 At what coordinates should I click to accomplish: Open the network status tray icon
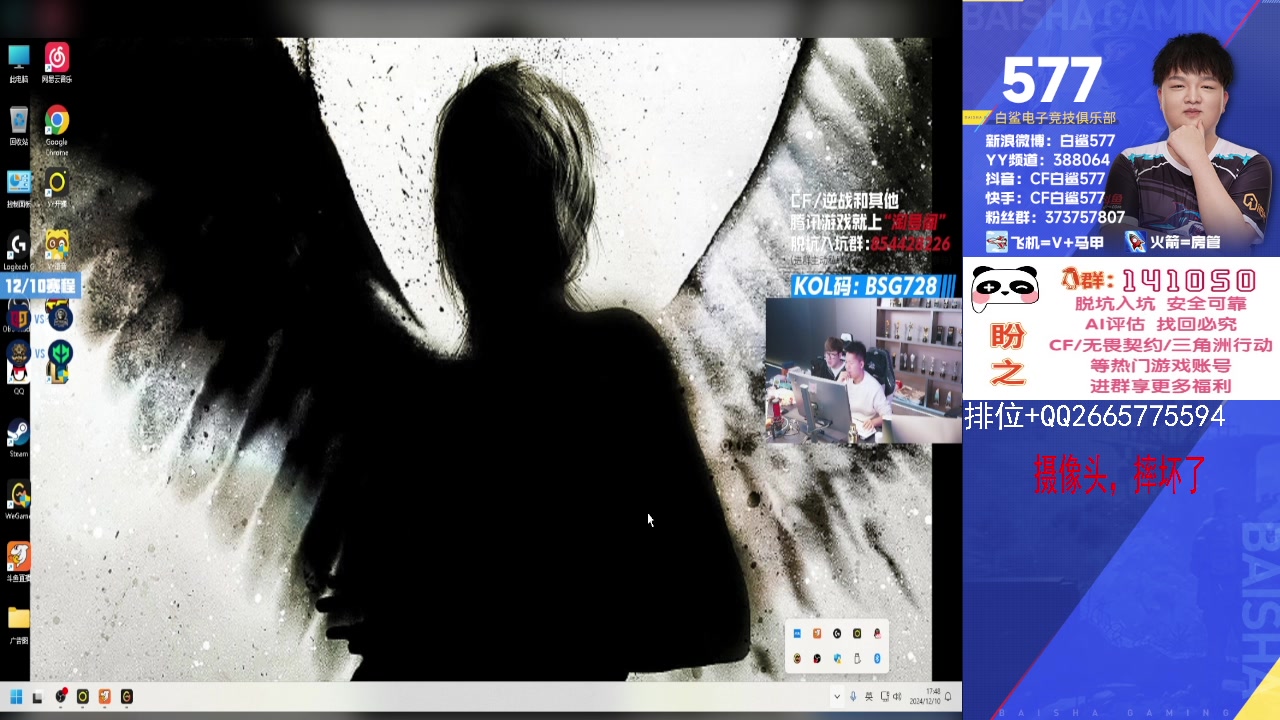(x=885, y=697)
